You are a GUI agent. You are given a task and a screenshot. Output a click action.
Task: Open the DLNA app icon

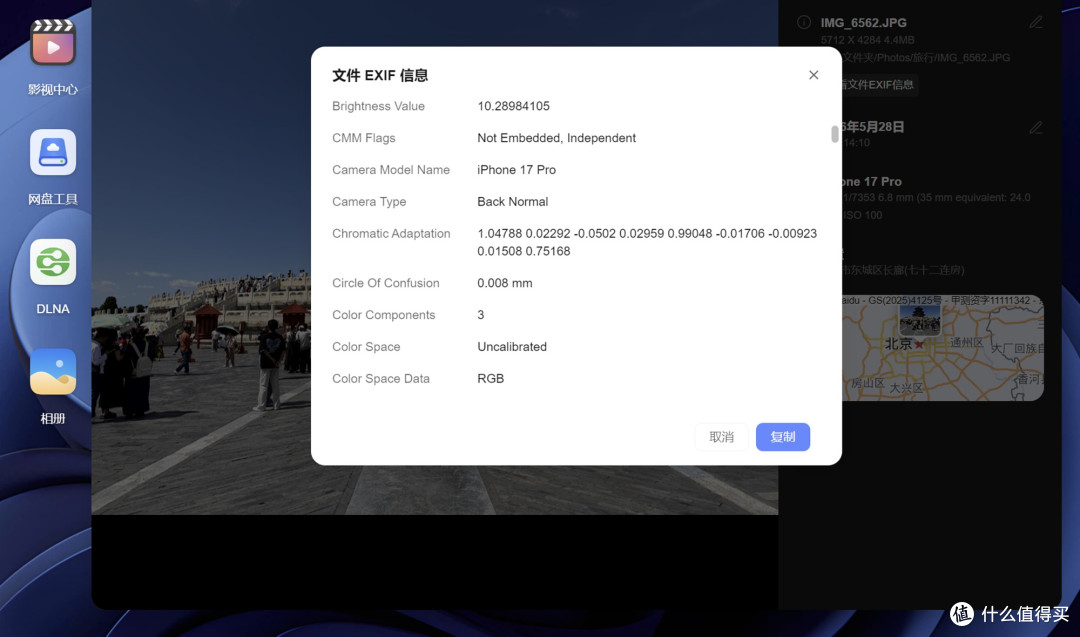(x=53, y=262)
